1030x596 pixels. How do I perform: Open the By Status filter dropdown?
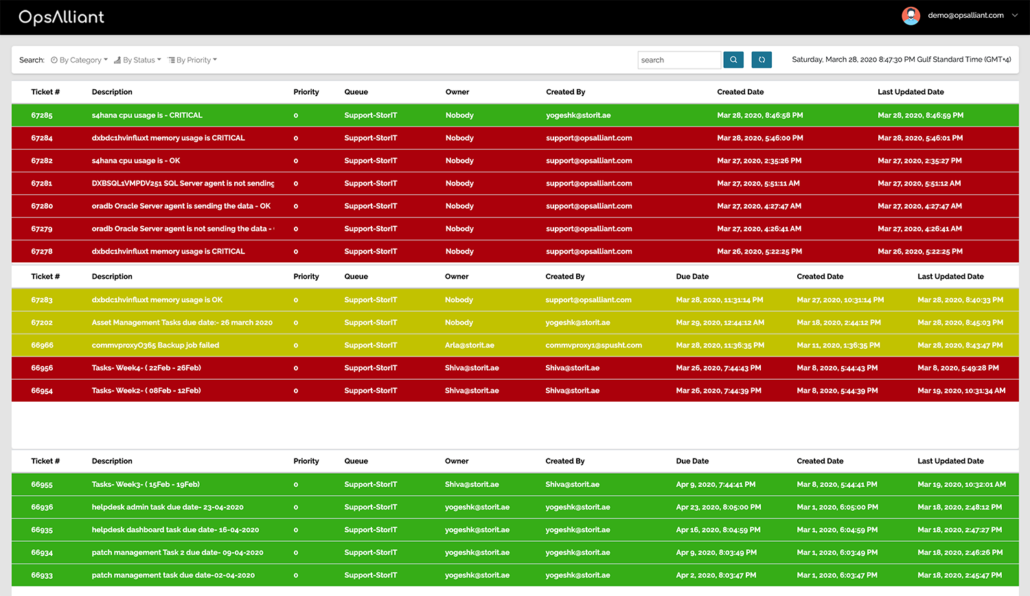coord(137,60)
